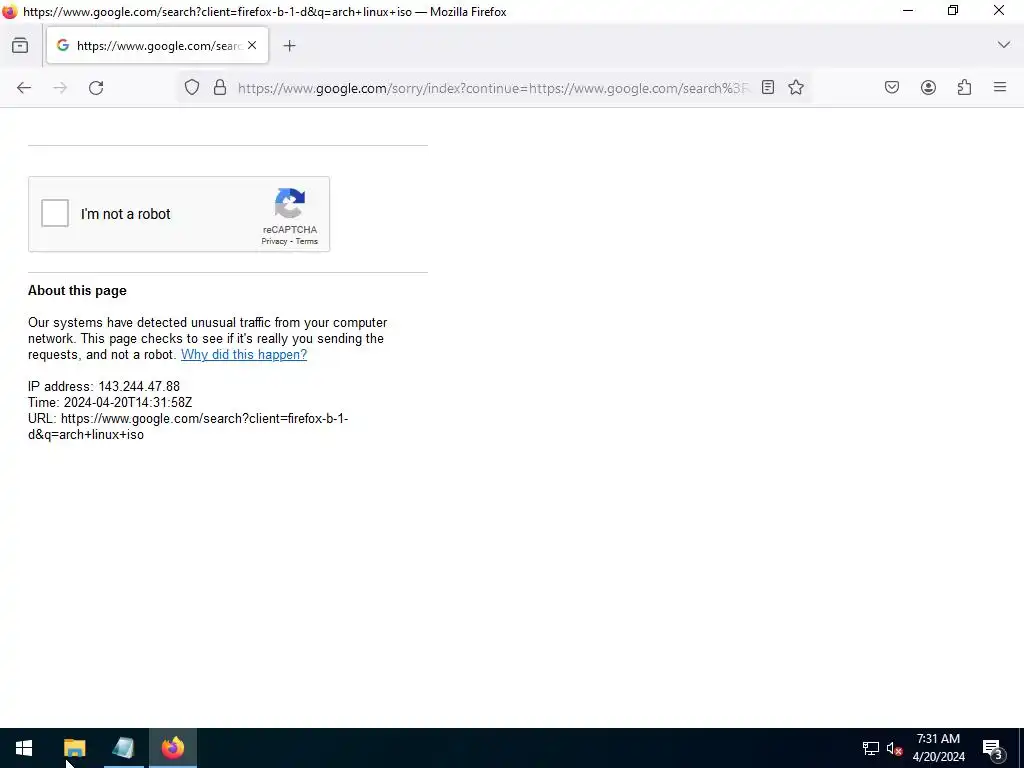Focus the address bar URL field
The image size is (1024, 768).
[493, 88]
